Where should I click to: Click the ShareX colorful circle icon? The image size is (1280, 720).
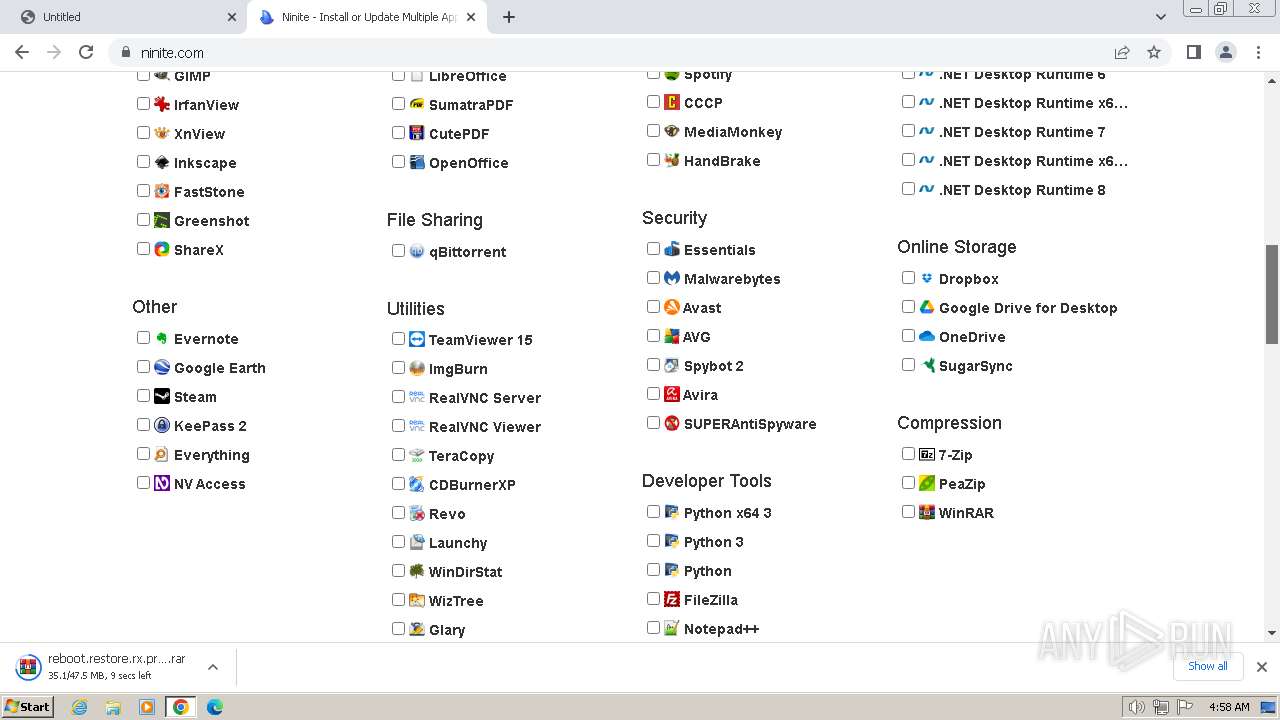click(x=162, y=249)
